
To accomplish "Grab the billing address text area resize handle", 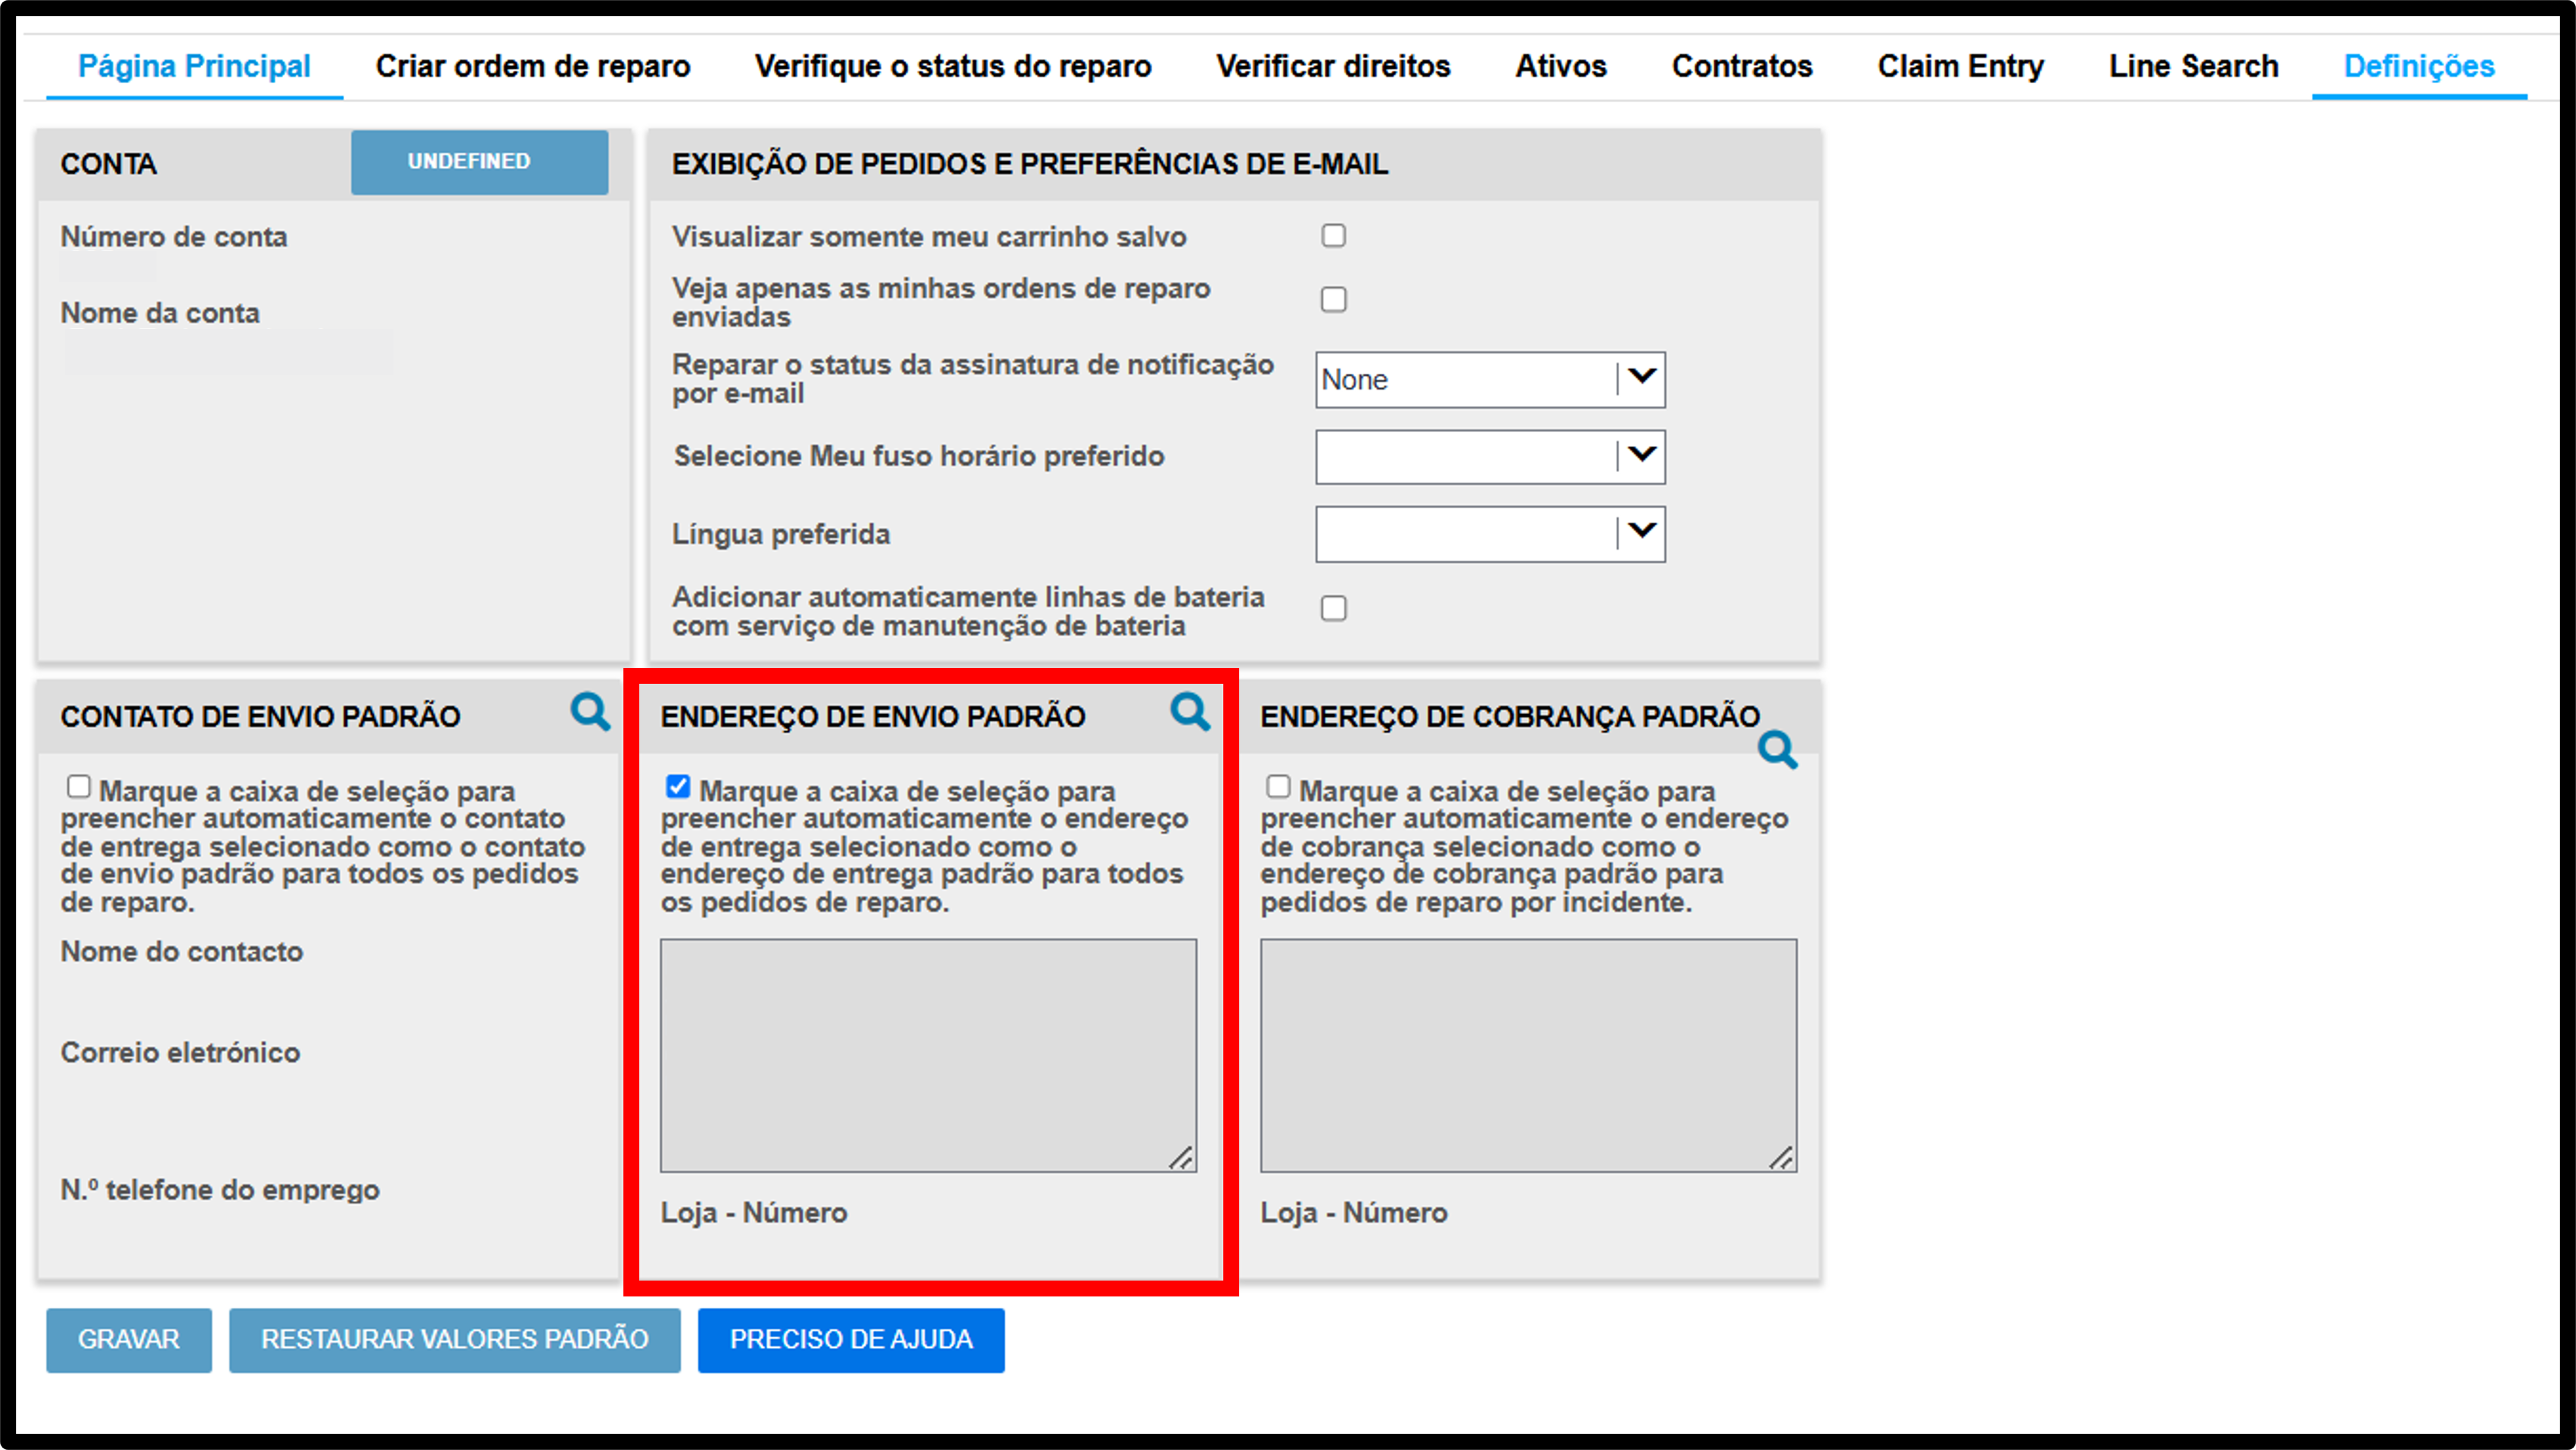I will point(1781,1157).
